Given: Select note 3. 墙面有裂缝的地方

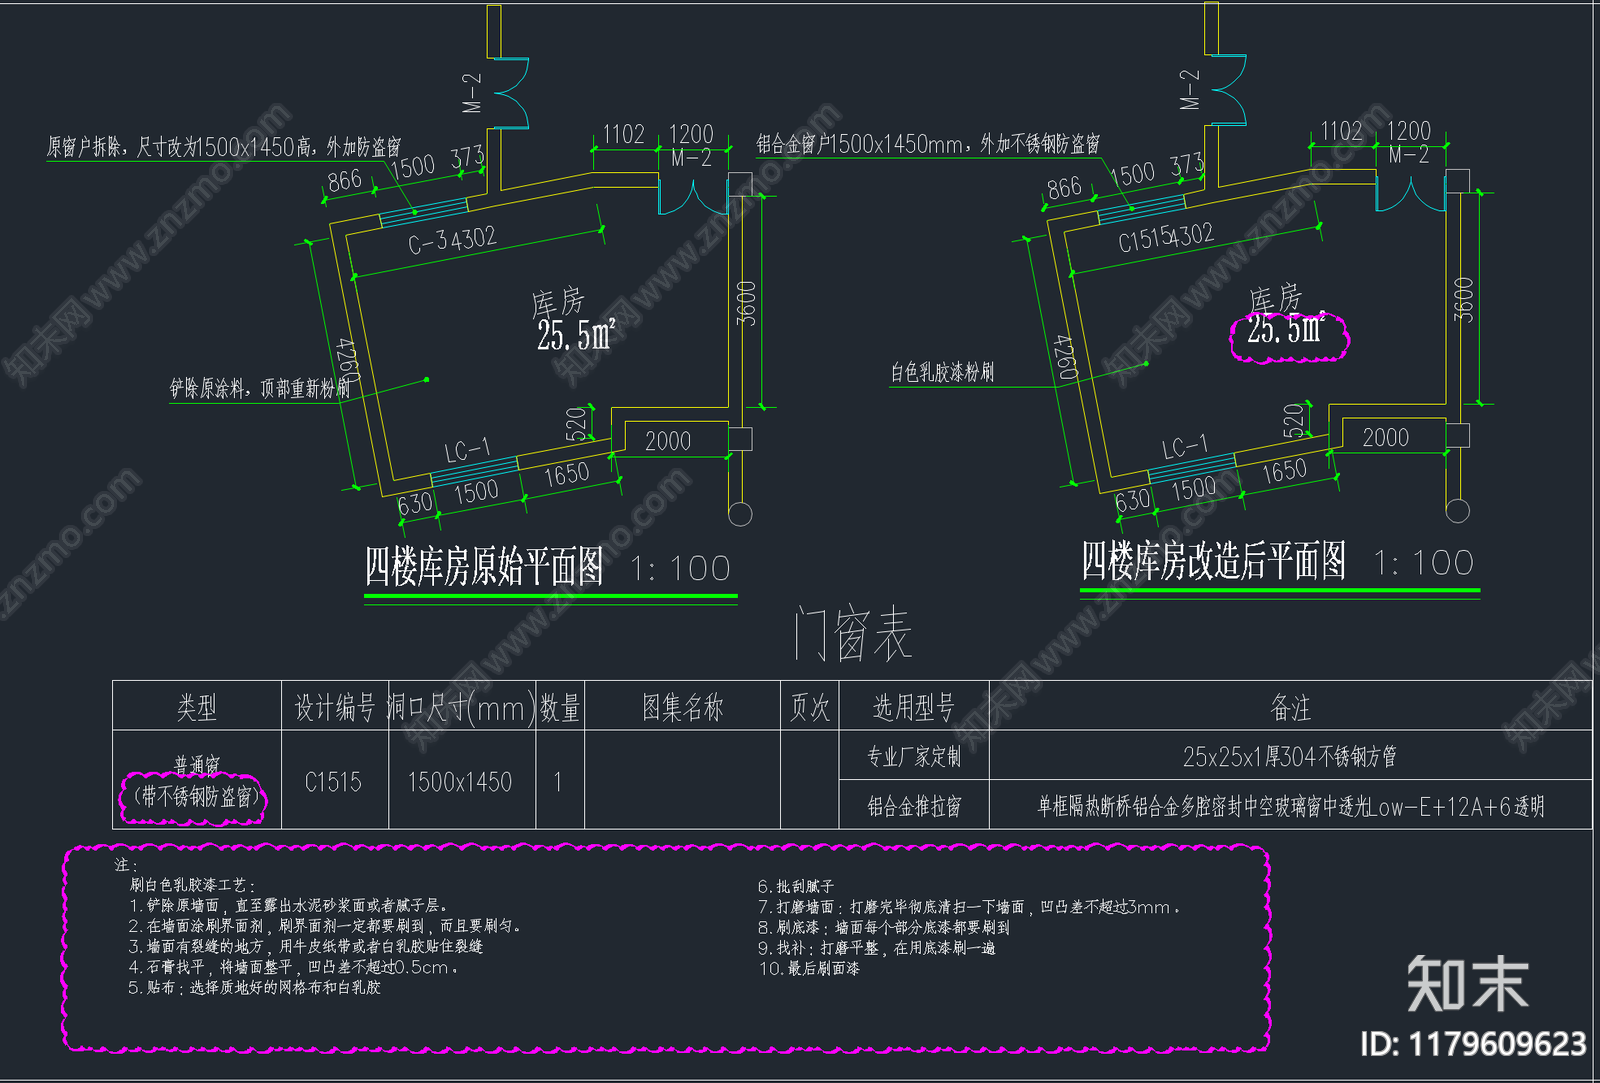Looking at the screenshot, I should (x=306, y=946).
